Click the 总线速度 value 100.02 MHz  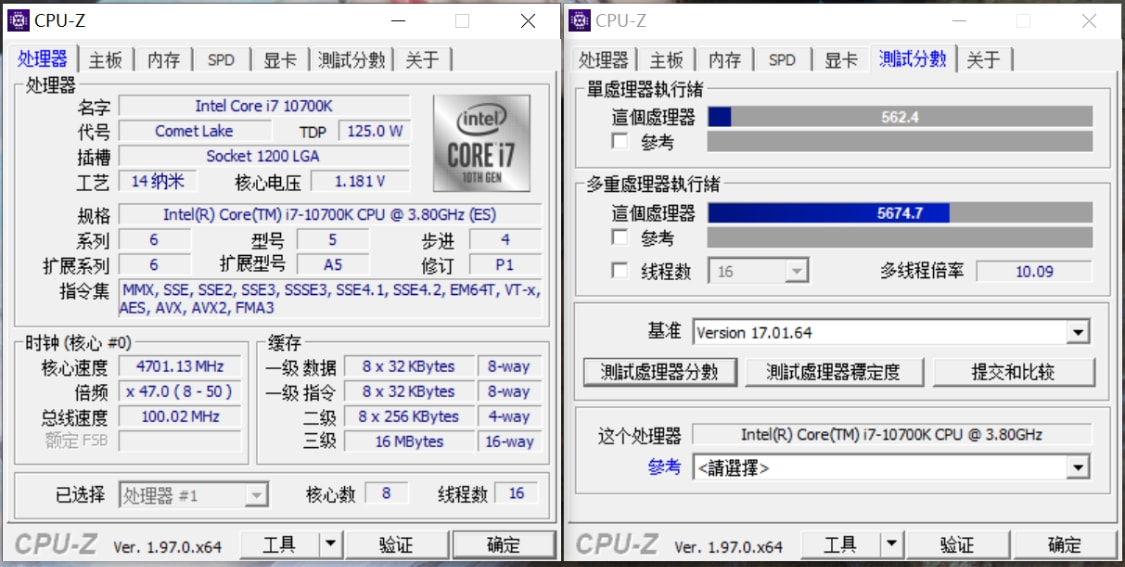point(180,416)
